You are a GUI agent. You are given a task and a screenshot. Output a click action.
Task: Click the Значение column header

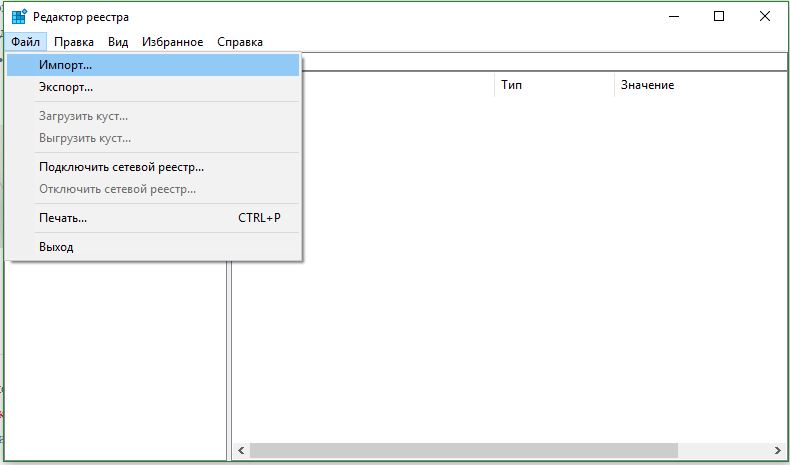pos(701,85)
